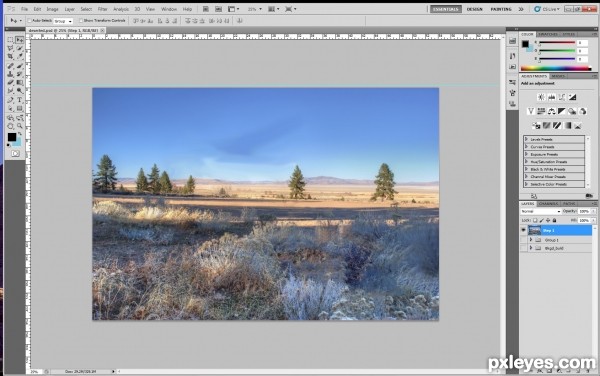
Task: Add a Vibrance adjustment
Action: pos(530,111)
